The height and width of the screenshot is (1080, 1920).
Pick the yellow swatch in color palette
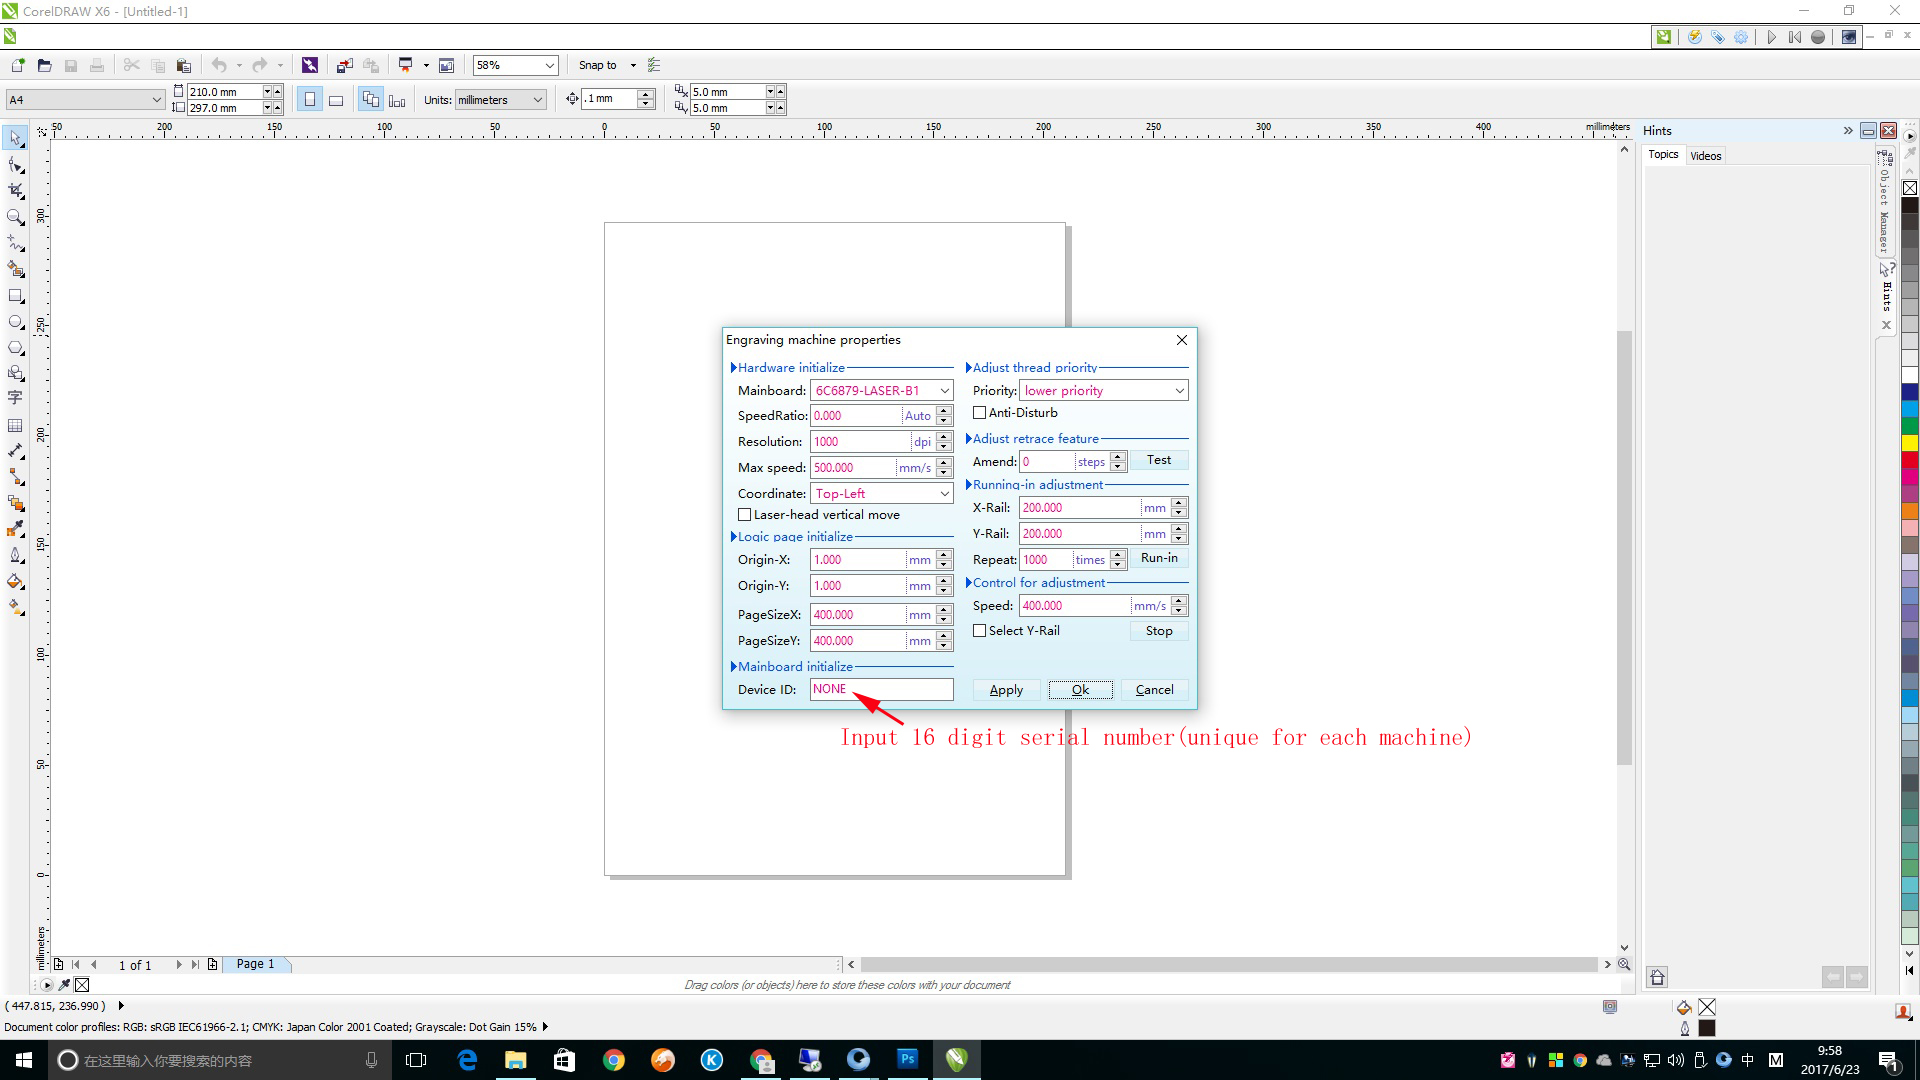tap(1909, 442)
